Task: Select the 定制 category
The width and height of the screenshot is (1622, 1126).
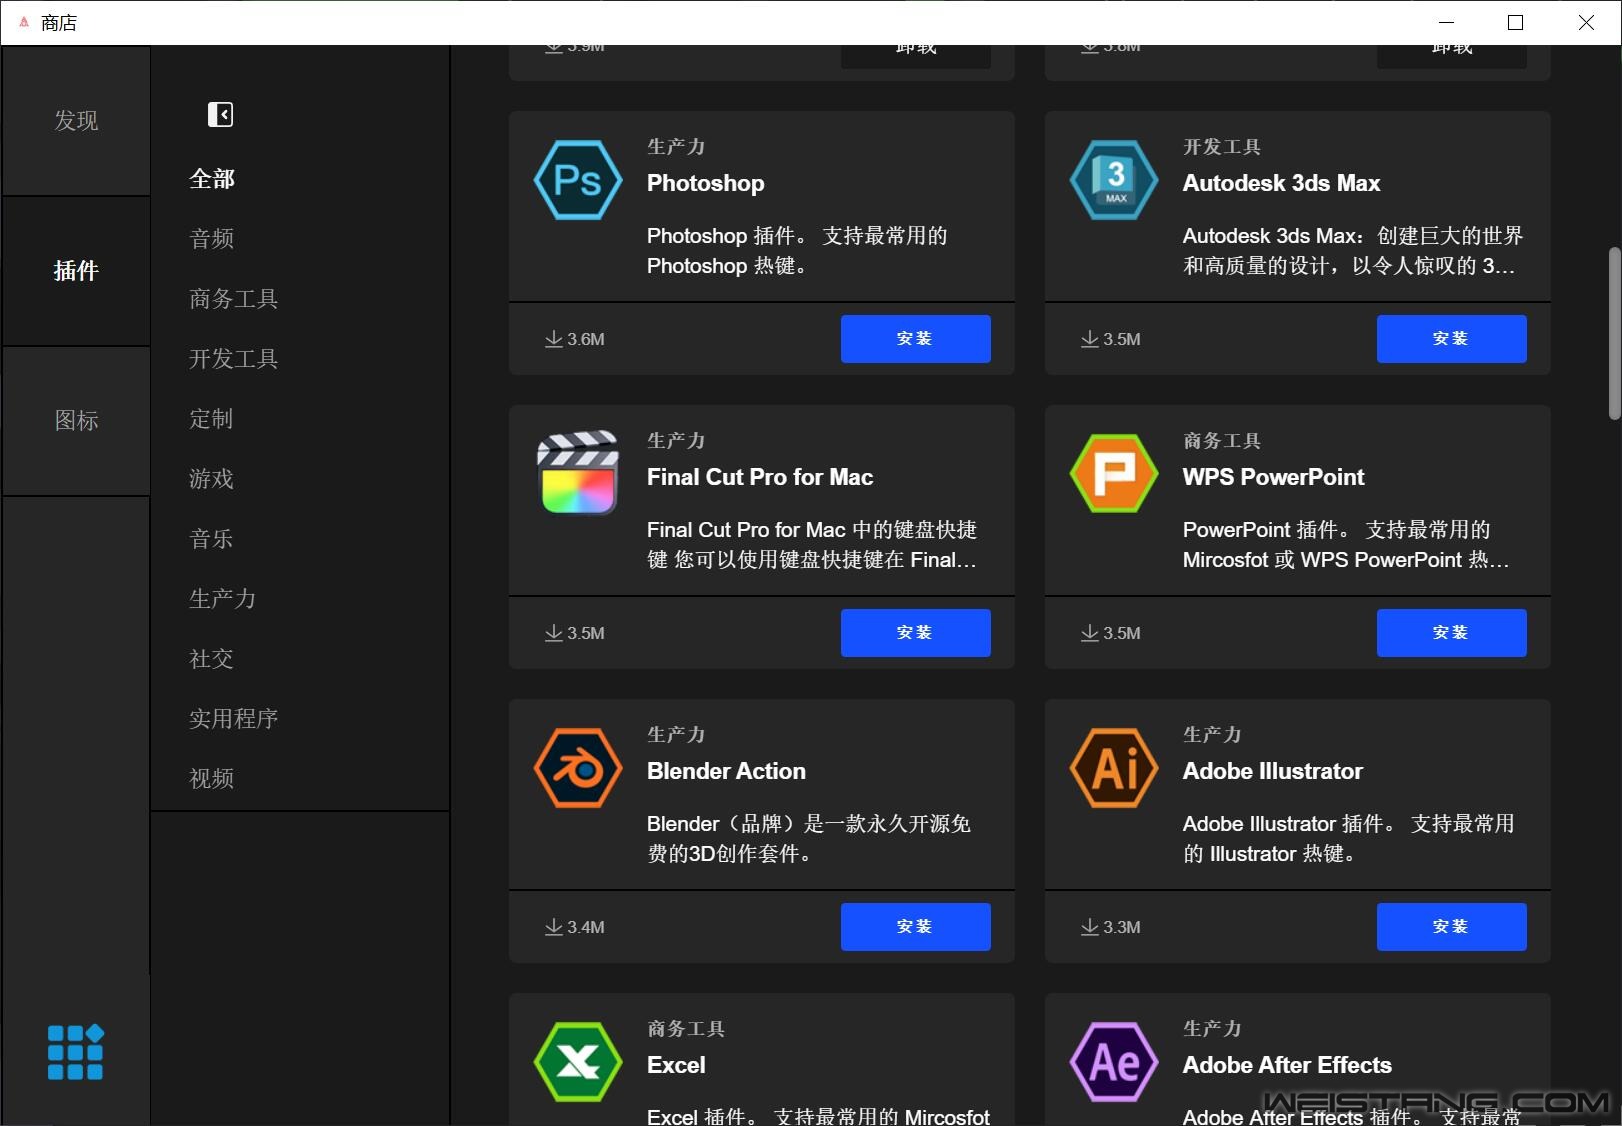Action: 212,419
